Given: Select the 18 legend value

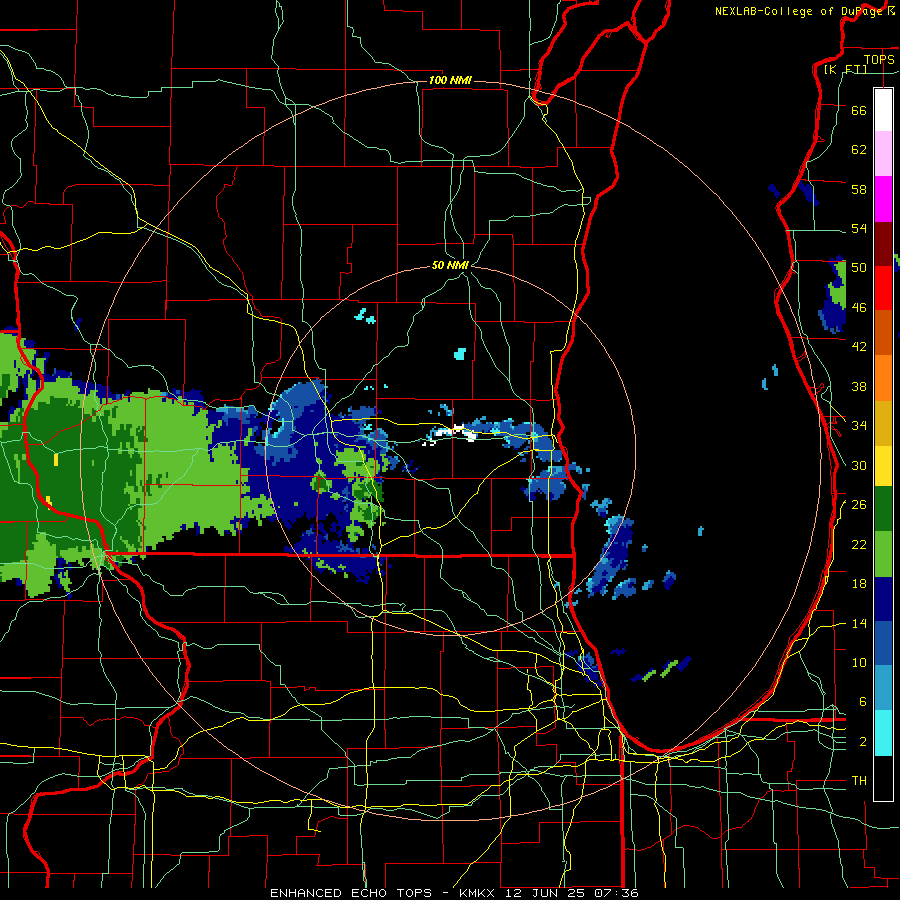Looking at the screenshot, I should tap(859, 584).
